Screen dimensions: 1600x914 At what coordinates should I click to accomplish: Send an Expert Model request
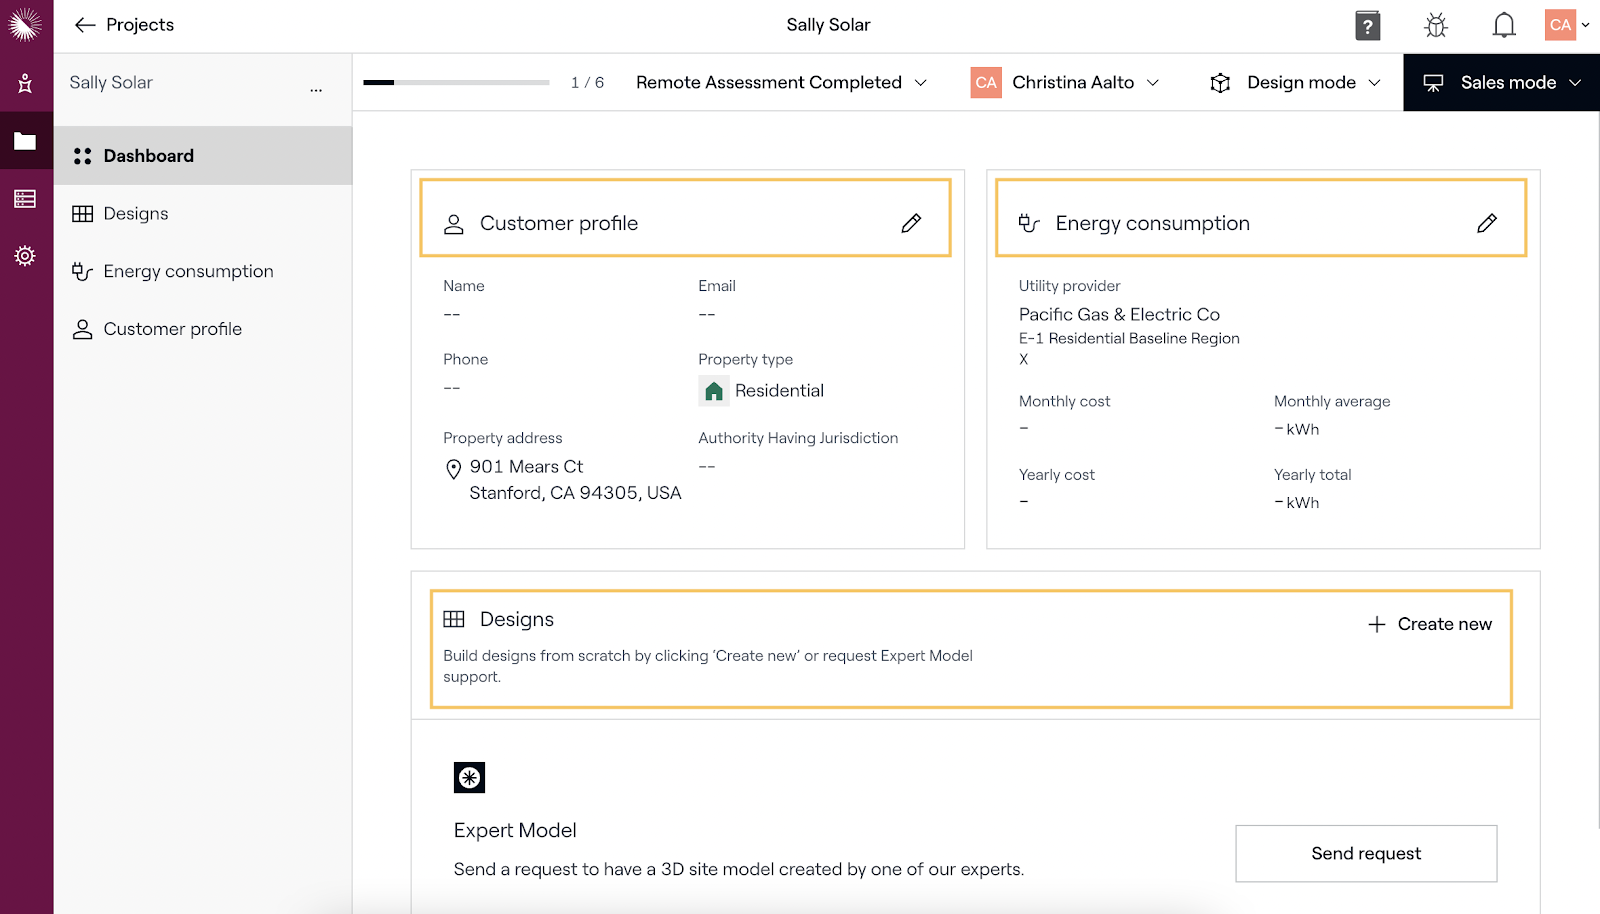pos(1366,853)
